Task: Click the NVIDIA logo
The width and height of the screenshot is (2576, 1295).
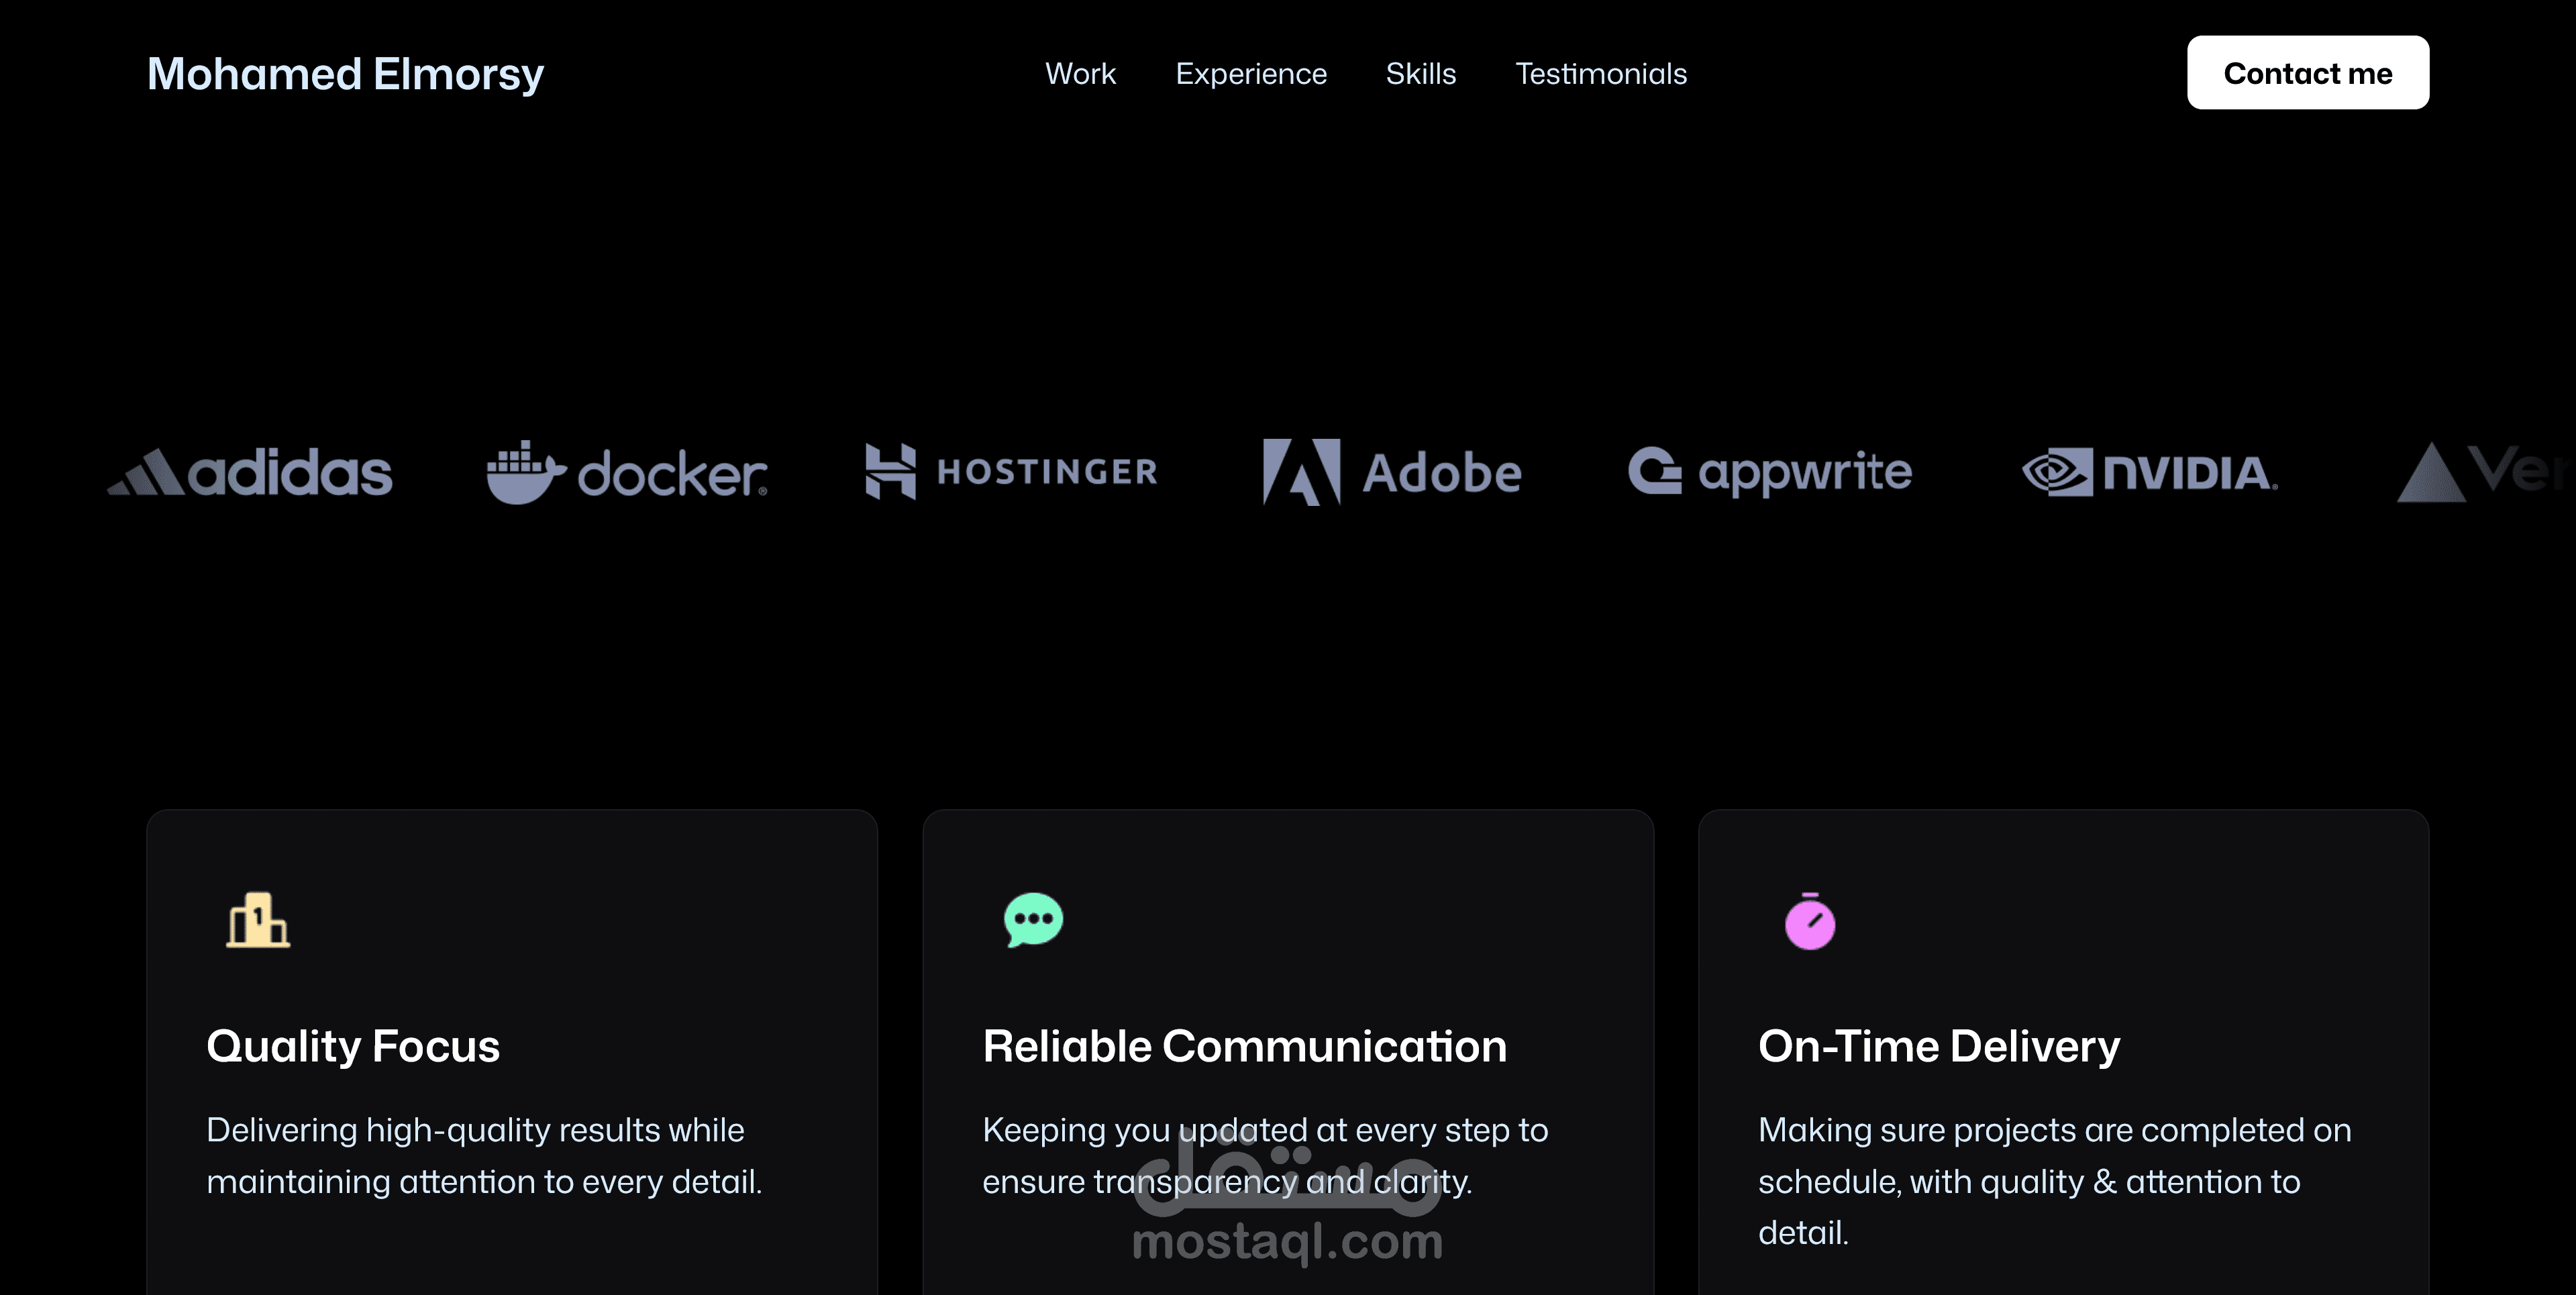Action: coord(2150,472)
